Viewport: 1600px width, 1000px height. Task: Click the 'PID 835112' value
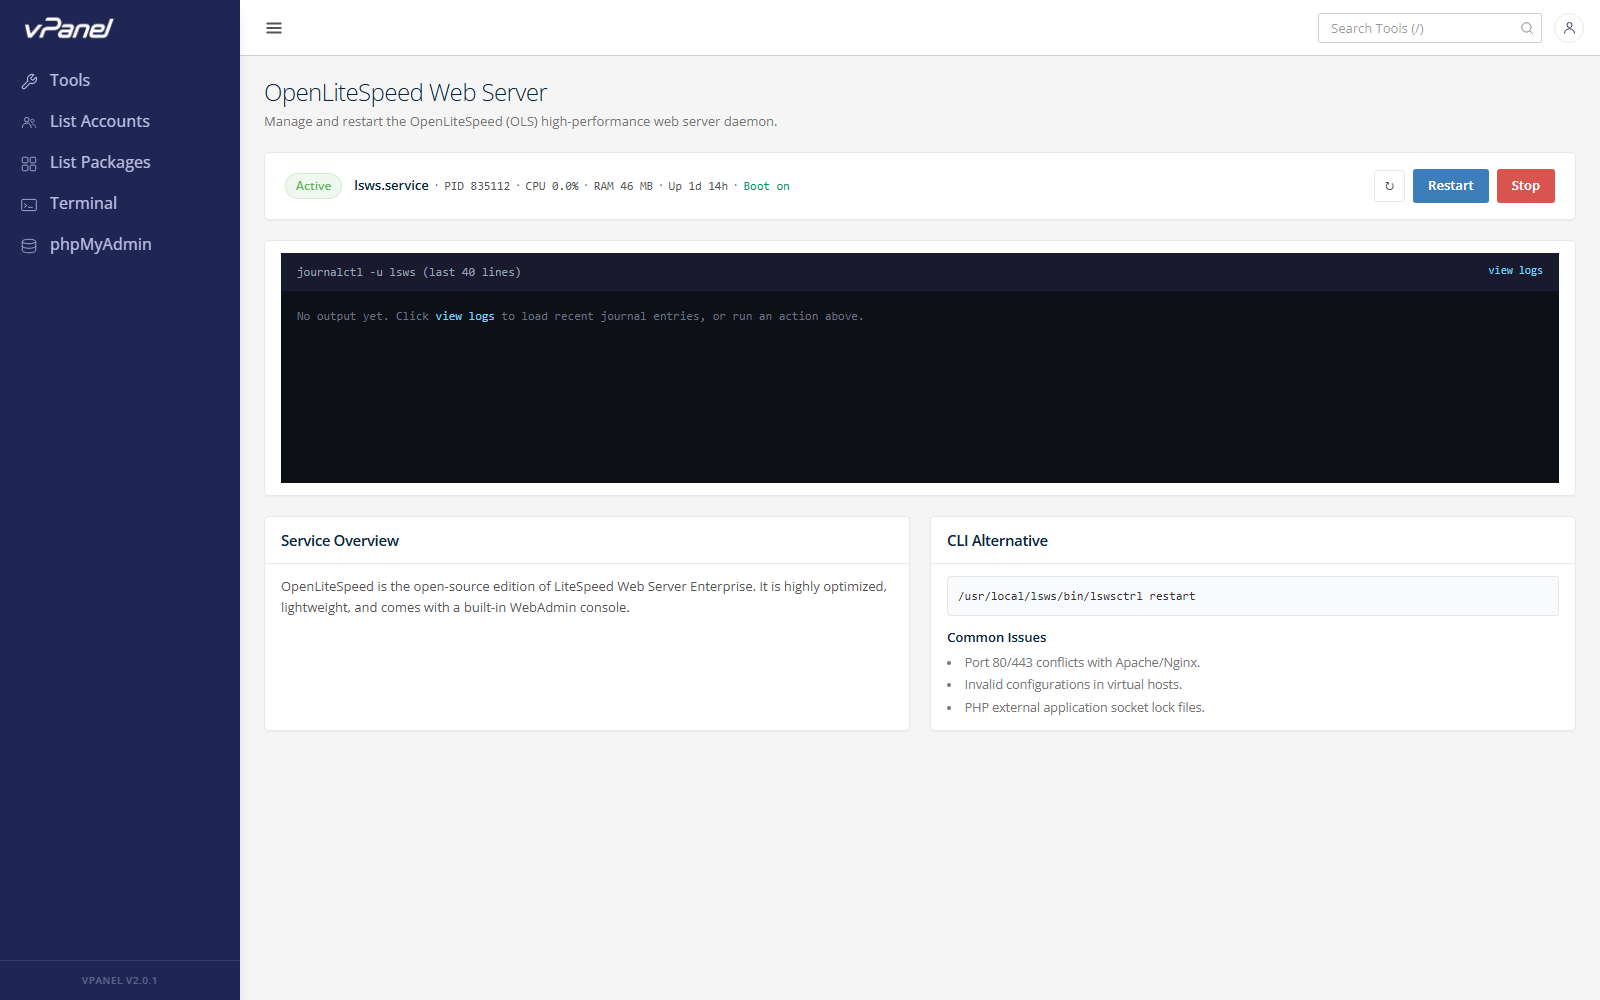point(477,186)
